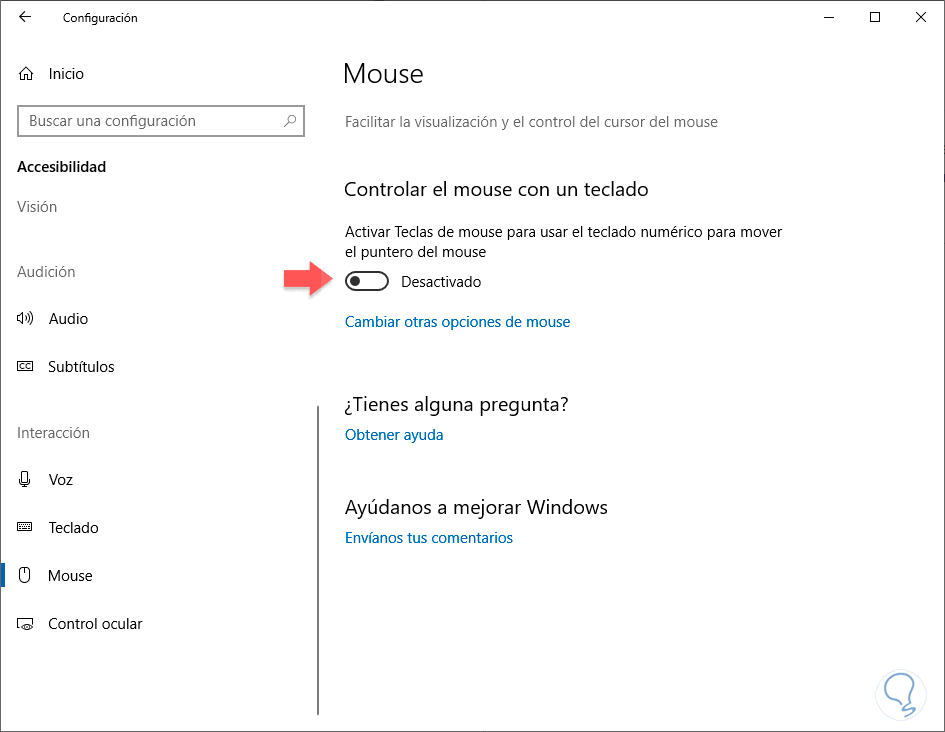The image size is (945, 732).
Task: Select Teclado in the sidebar
Action: pos(73,528)
